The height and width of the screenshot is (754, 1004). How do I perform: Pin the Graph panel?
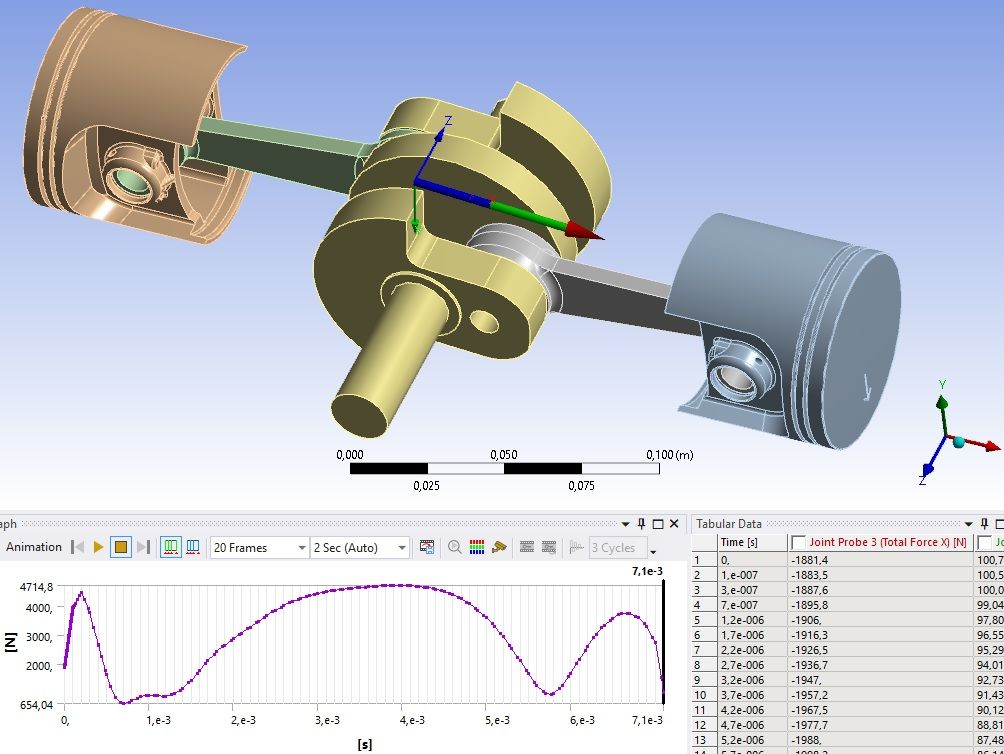click(x=641, y=524)
